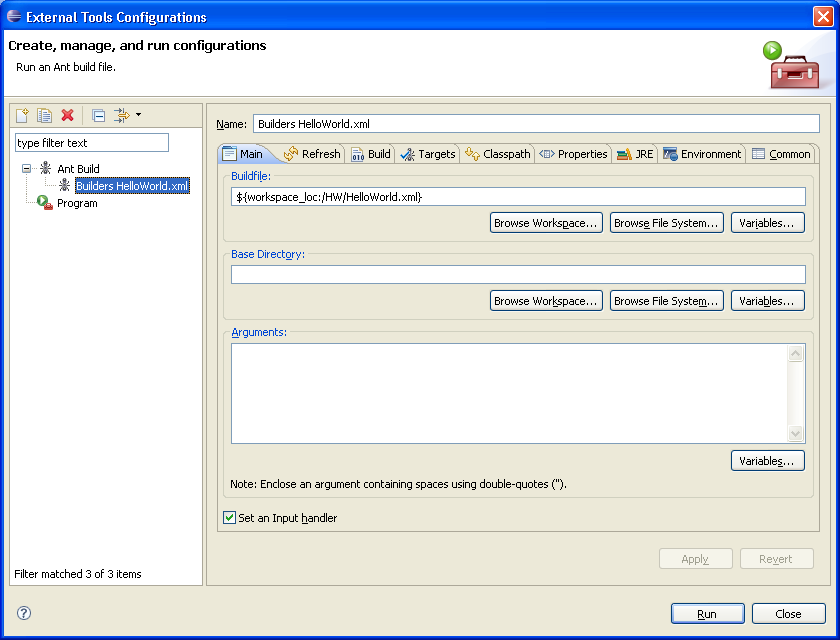Click Arguments scrollbar up arrow
This screenshot has width=840, height=640.
pos(796,353)
